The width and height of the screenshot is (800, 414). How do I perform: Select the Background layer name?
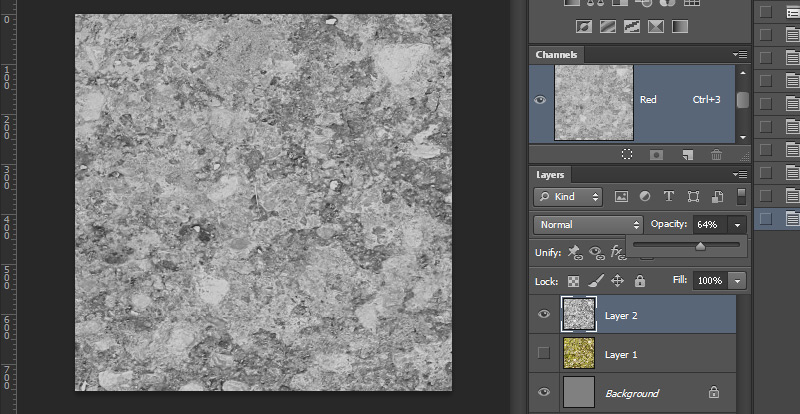(x=632, y=394)
